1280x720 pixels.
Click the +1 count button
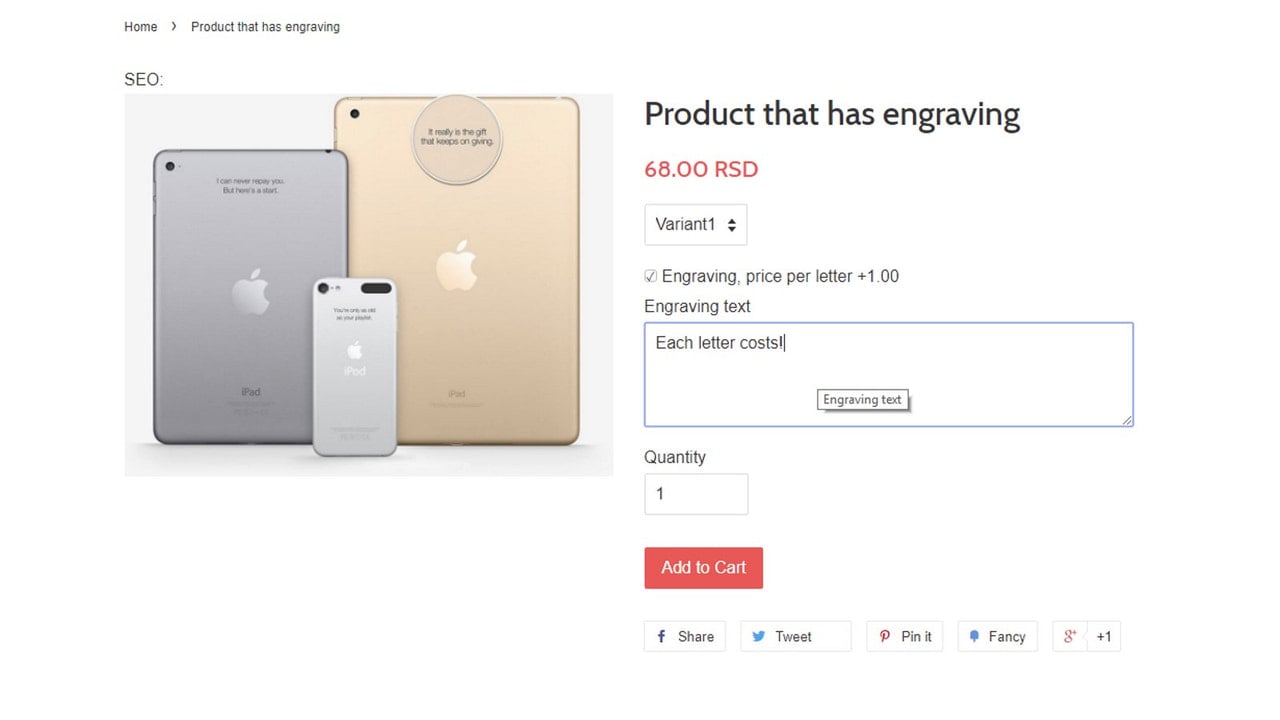coord(1104,637)
